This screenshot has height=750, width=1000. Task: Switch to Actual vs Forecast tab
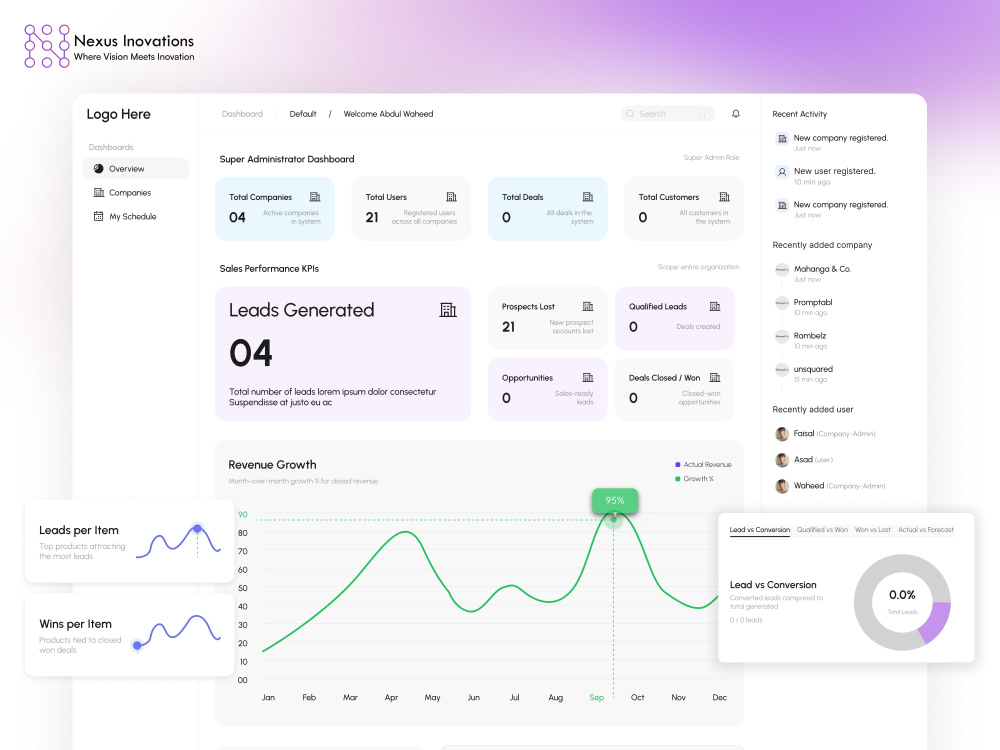coord(925,530)
